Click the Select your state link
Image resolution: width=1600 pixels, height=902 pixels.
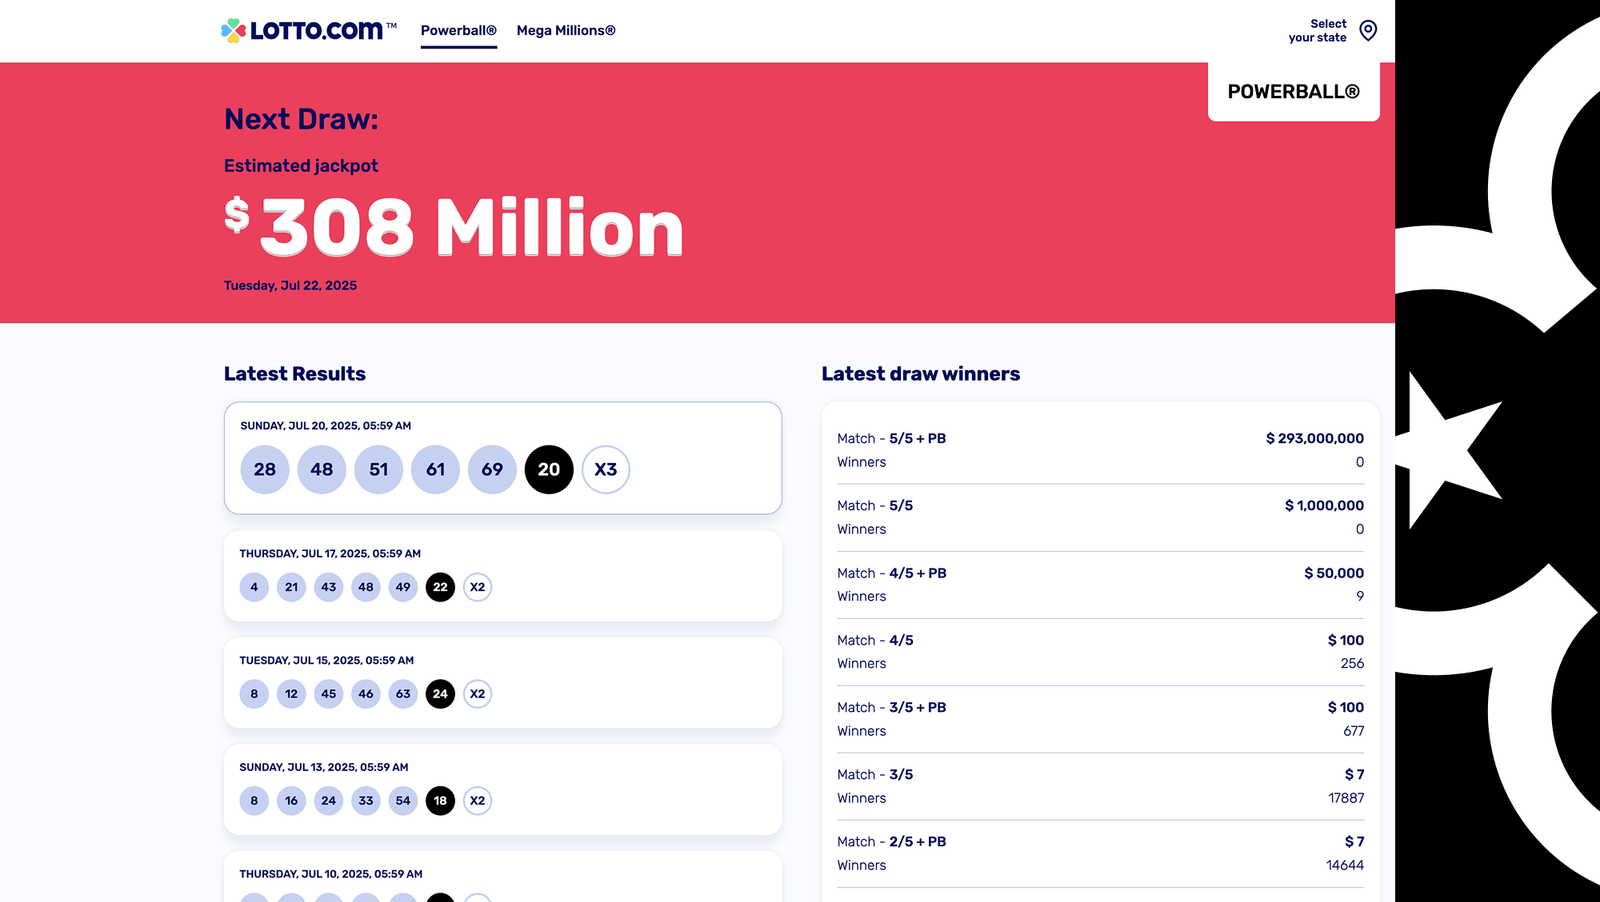pyautogui.click(x=1317, y=31)
